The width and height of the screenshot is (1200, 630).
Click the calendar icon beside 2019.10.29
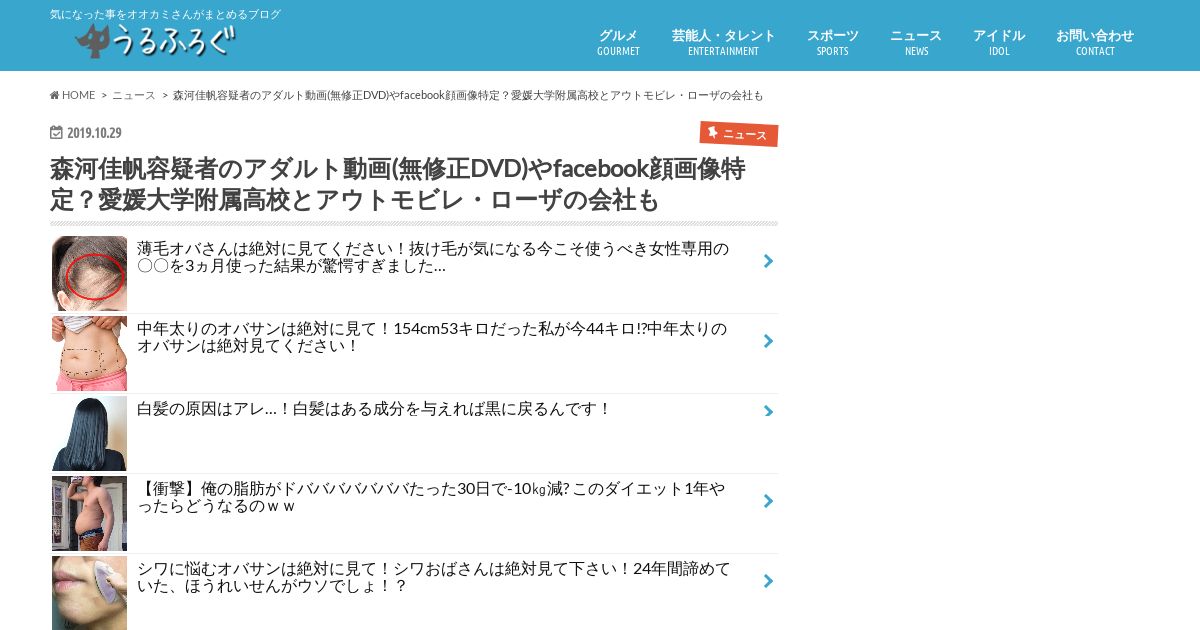pos(56,132)
